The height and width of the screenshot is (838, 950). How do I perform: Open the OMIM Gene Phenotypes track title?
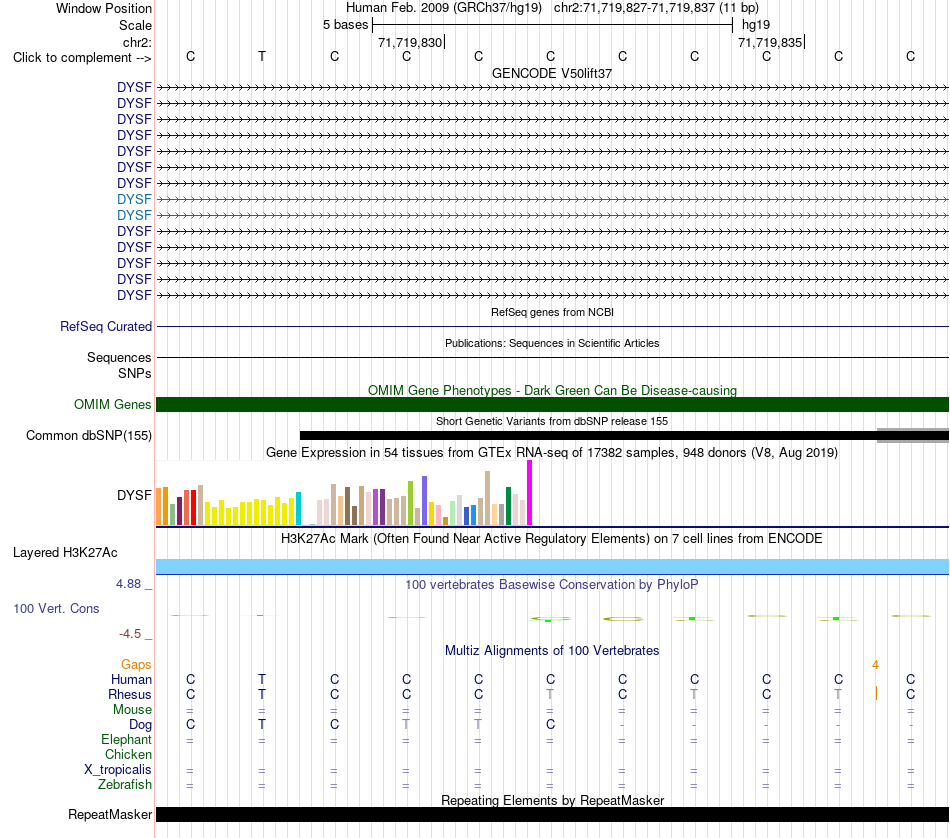tap(552, 390)
